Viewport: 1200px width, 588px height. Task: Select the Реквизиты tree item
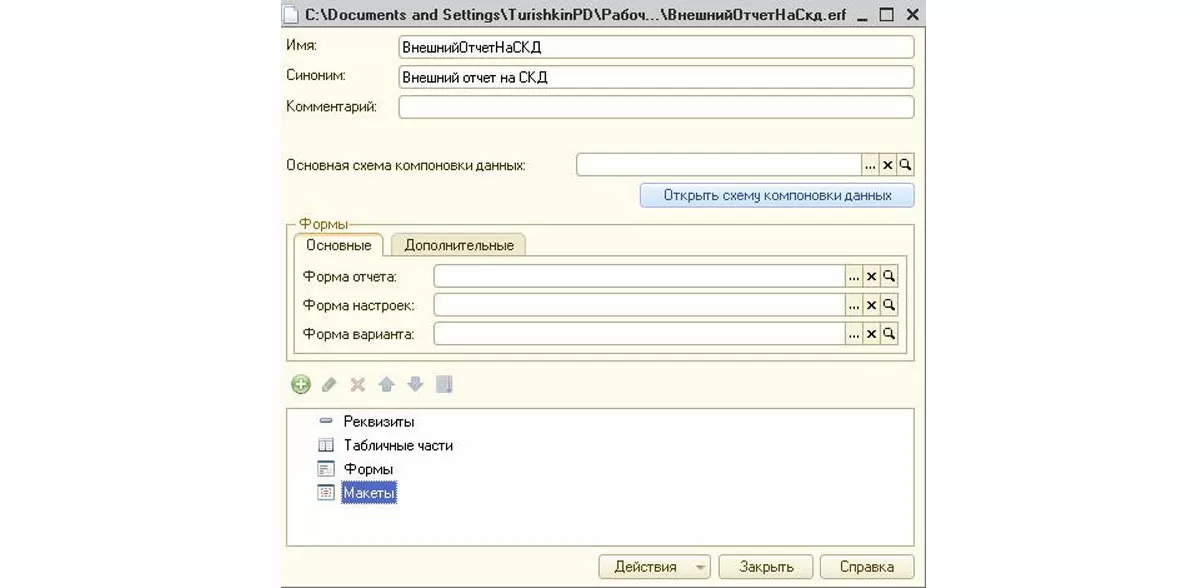pos(378,421)
